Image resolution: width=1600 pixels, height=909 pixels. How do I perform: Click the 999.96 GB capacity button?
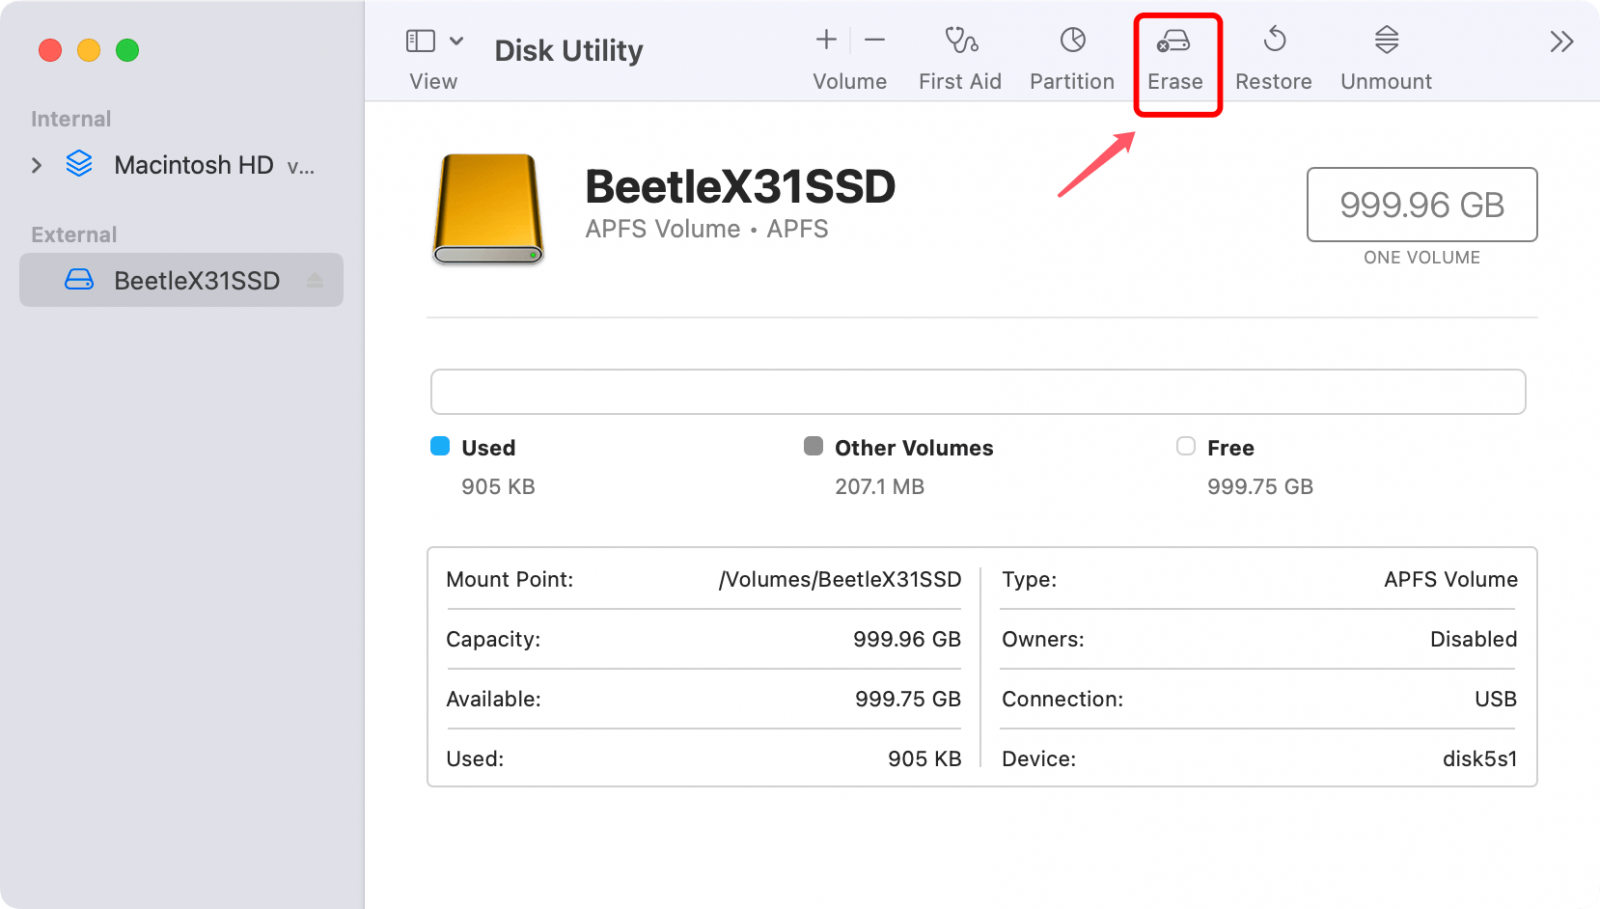pyautogui.click(x=1421, y=205)
